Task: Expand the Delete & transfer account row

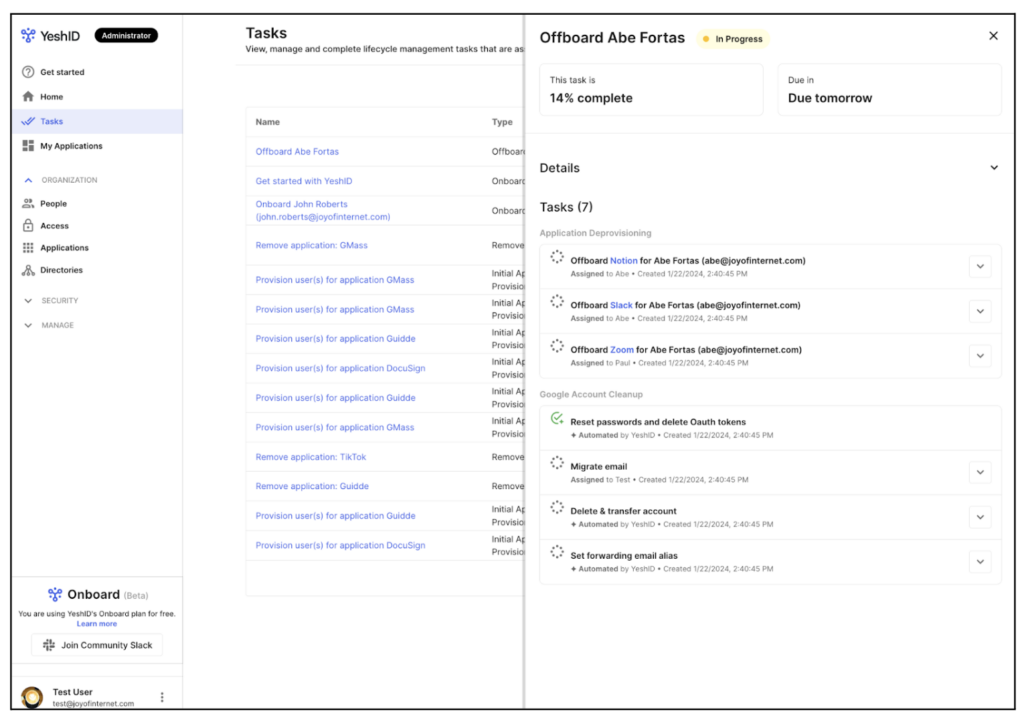Action: tap(980, 517)
